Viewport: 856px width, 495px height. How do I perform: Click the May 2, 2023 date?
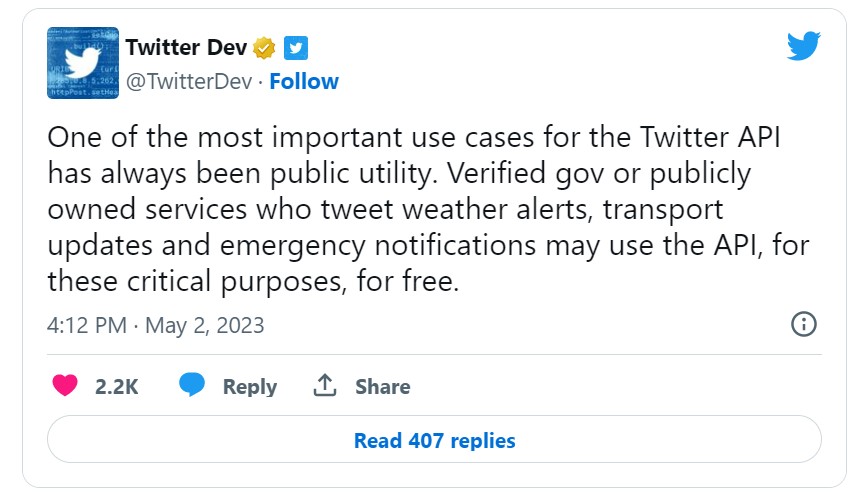[x=205, y=326]
